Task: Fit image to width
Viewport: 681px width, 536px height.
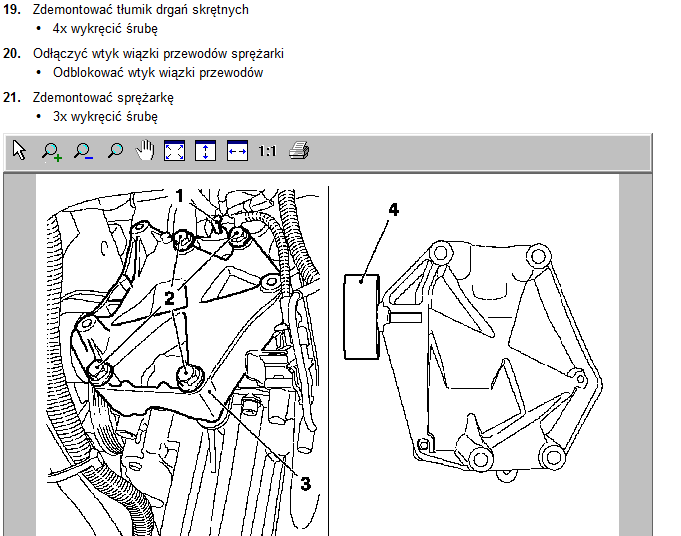Action: [237, 151]
